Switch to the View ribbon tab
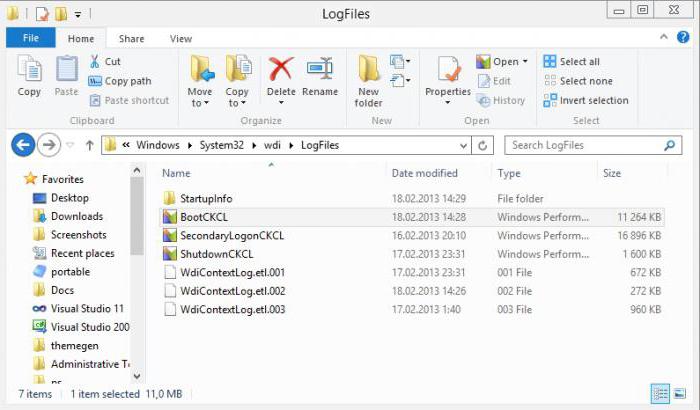Screen dimensions: 700x410 pos(181,39)
